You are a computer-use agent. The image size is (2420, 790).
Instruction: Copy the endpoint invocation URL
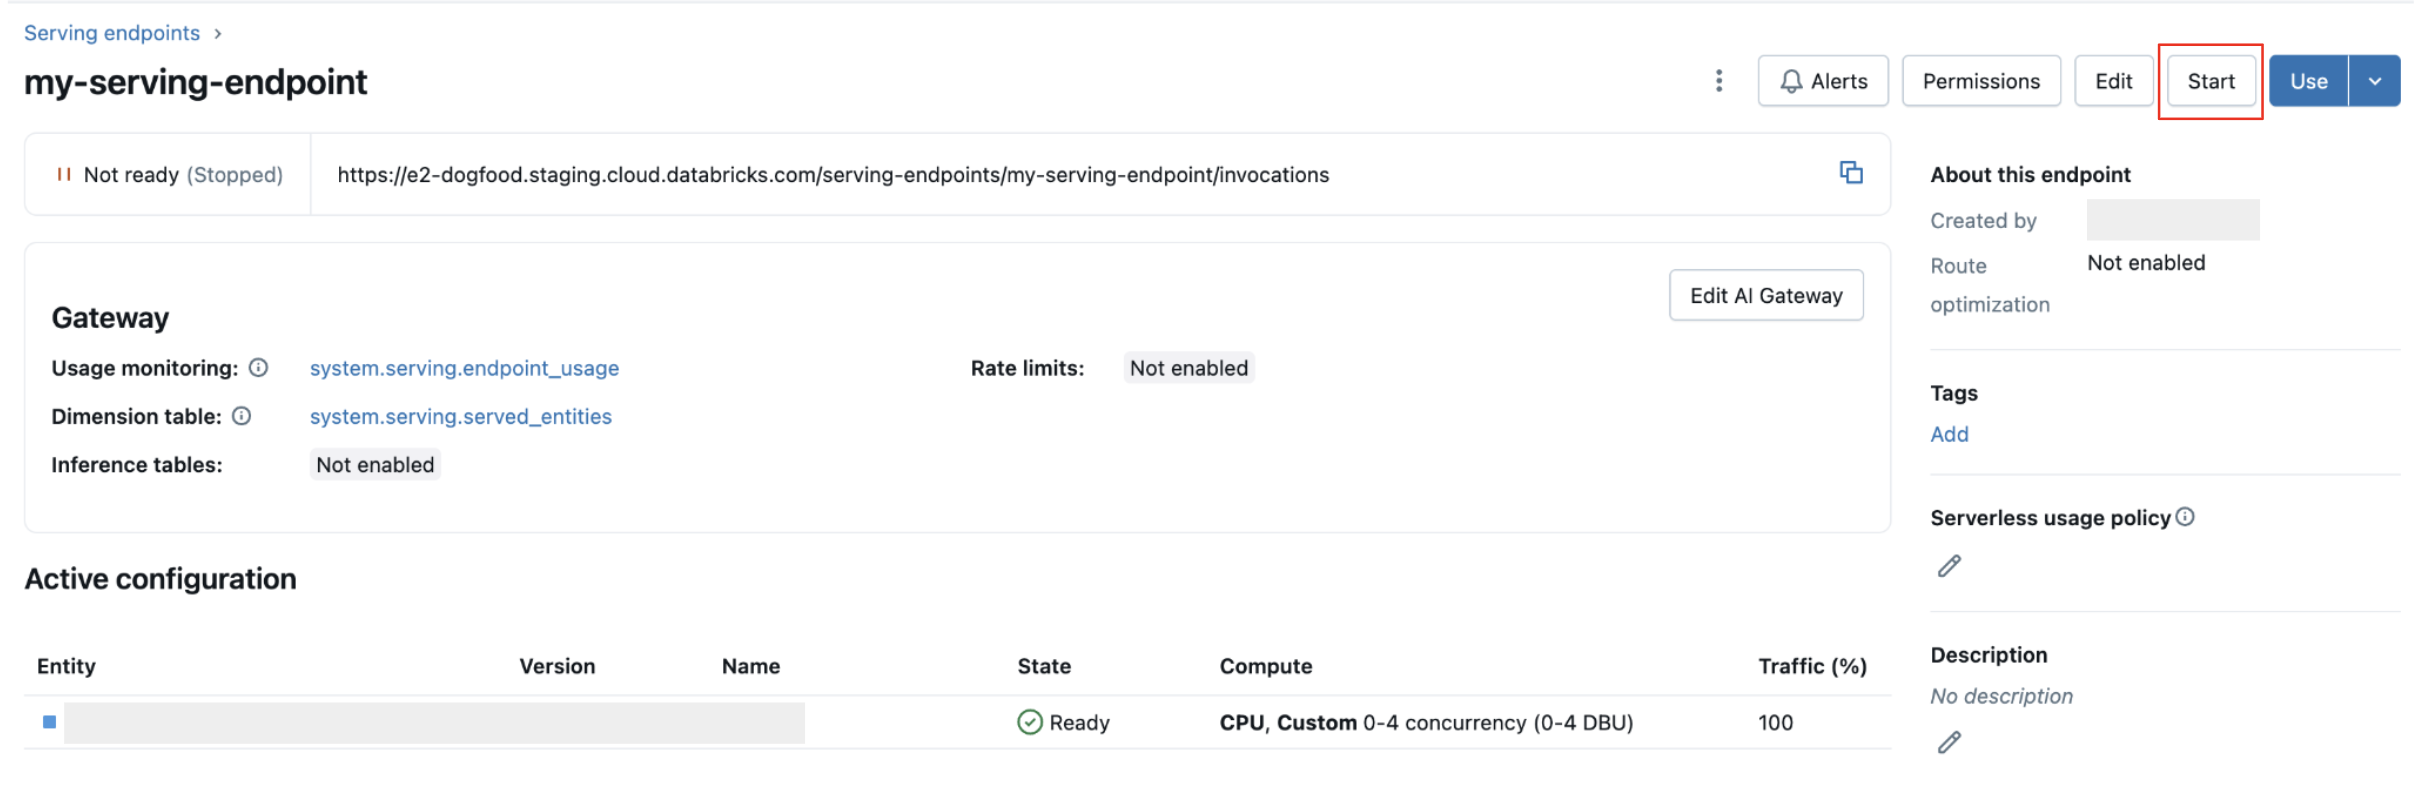pos(1852,173)
